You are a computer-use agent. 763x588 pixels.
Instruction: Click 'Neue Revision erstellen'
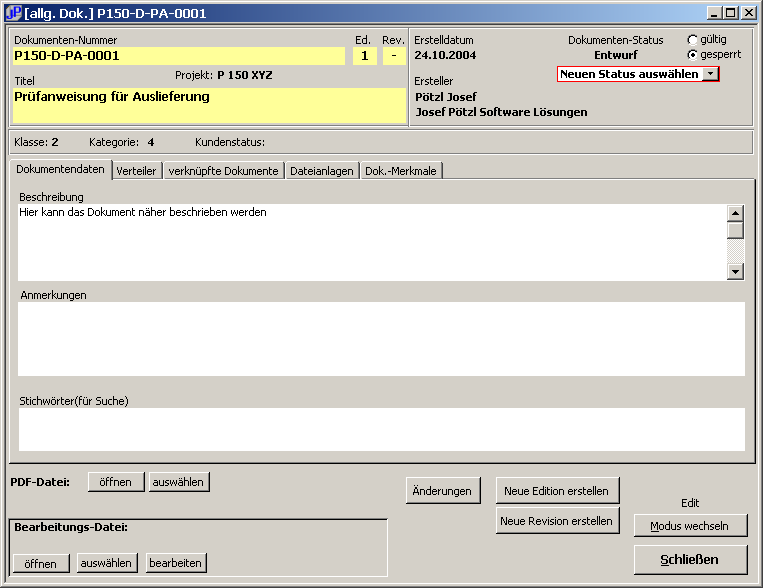[557, 521]
